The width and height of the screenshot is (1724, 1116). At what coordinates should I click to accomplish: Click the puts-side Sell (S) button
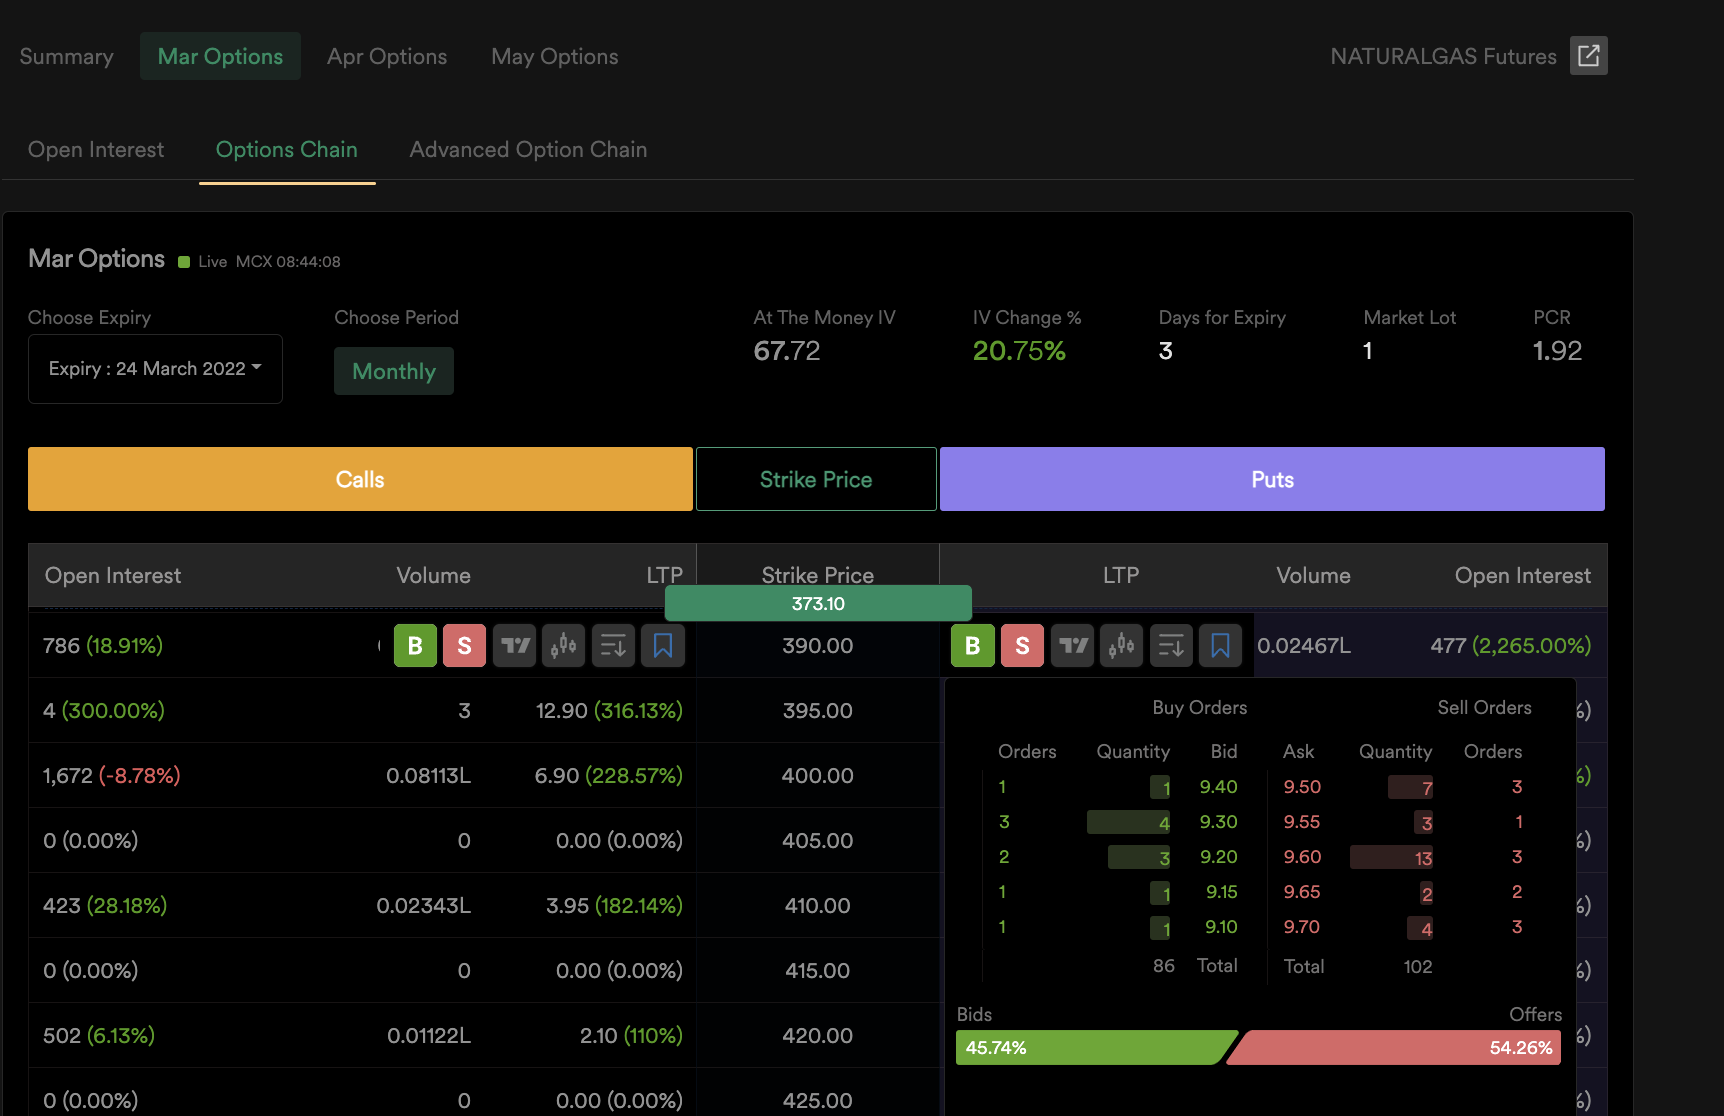pyautogui.click(x=1022, y=646)
